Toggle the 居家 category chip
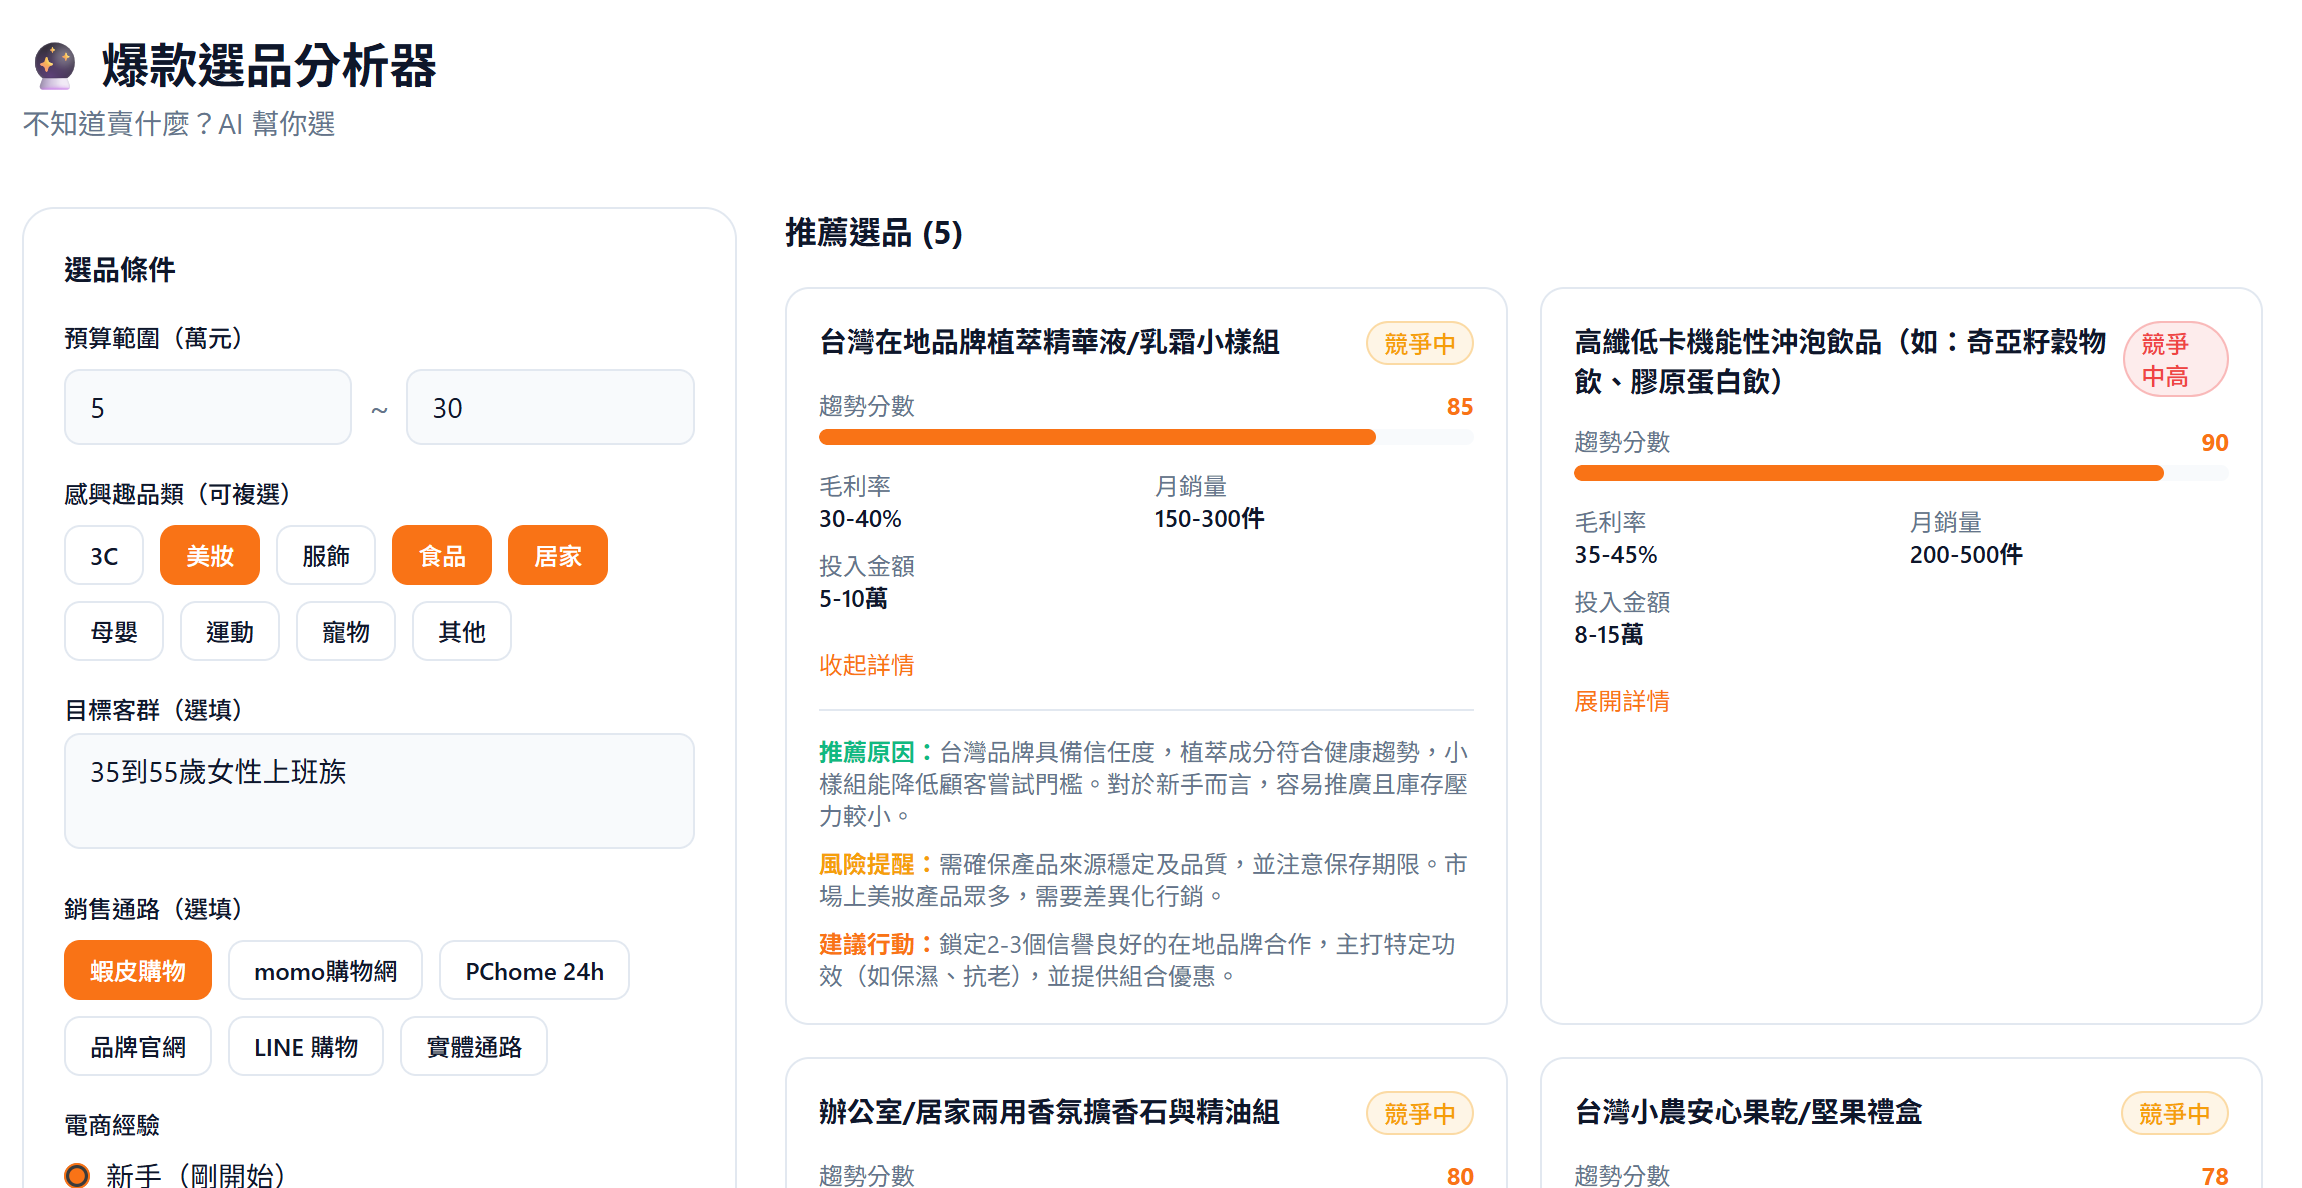Viewport: 2302px width, 1188px height. [558, 556]
